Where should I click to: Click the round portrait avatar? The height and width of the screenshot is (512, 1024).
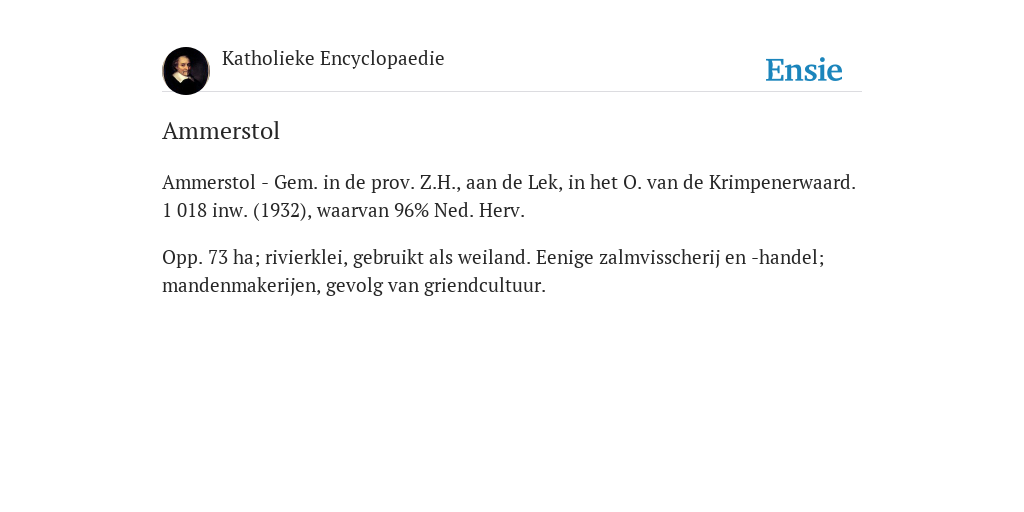click(185, 71)
